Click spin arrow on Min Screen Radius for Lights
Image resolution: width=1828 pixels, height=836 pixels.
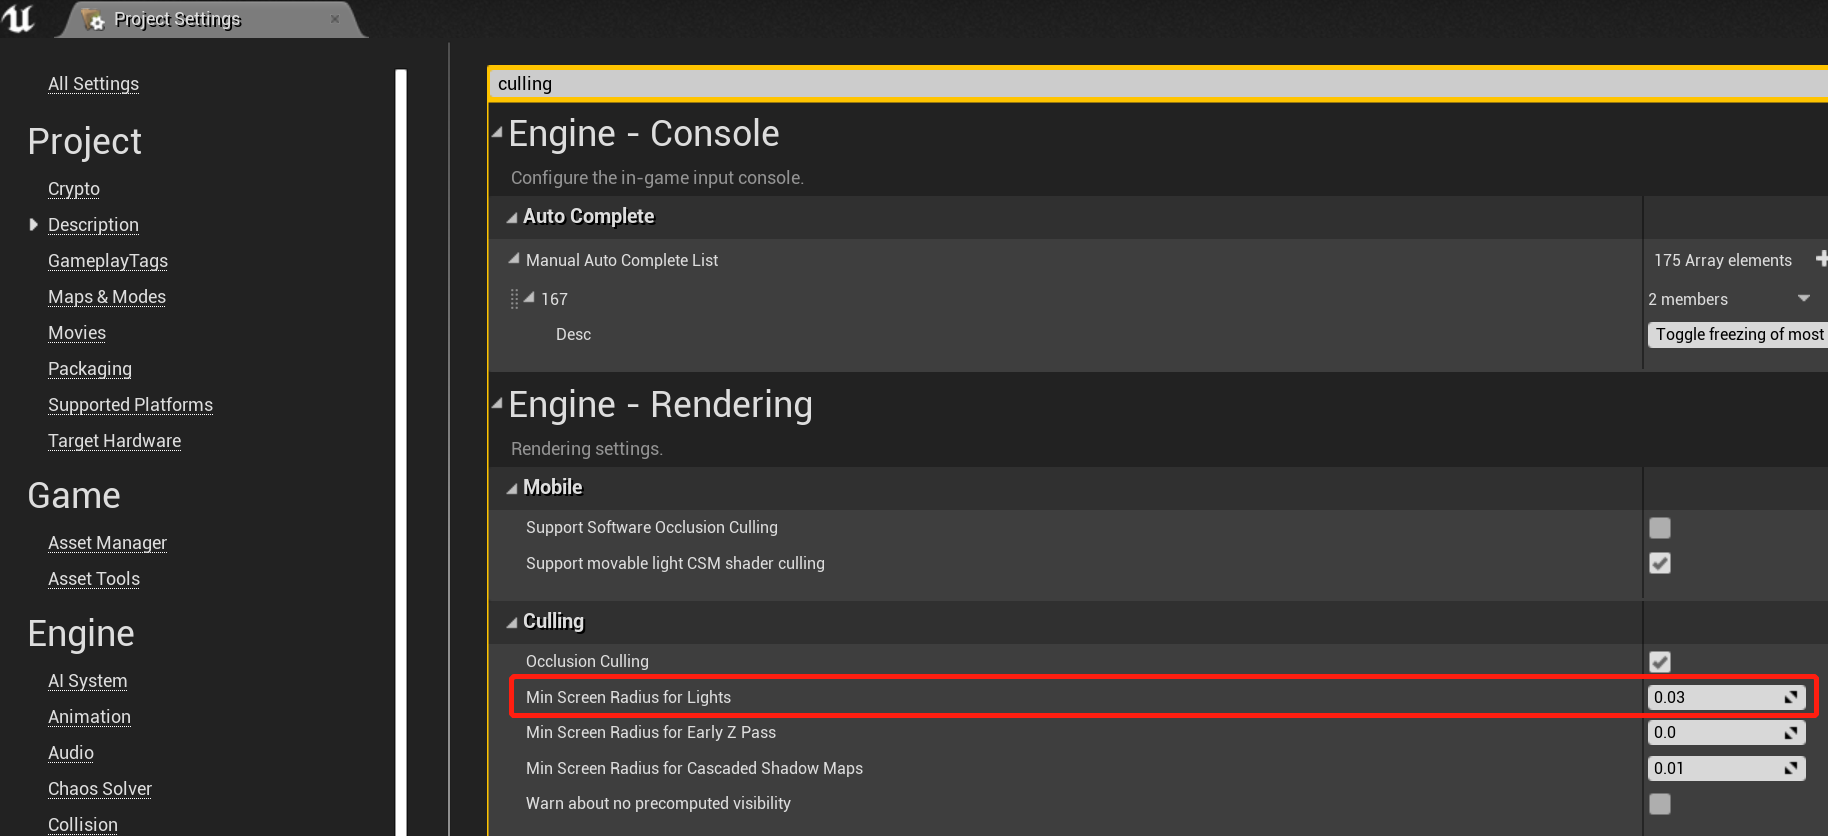[1791, 697]
